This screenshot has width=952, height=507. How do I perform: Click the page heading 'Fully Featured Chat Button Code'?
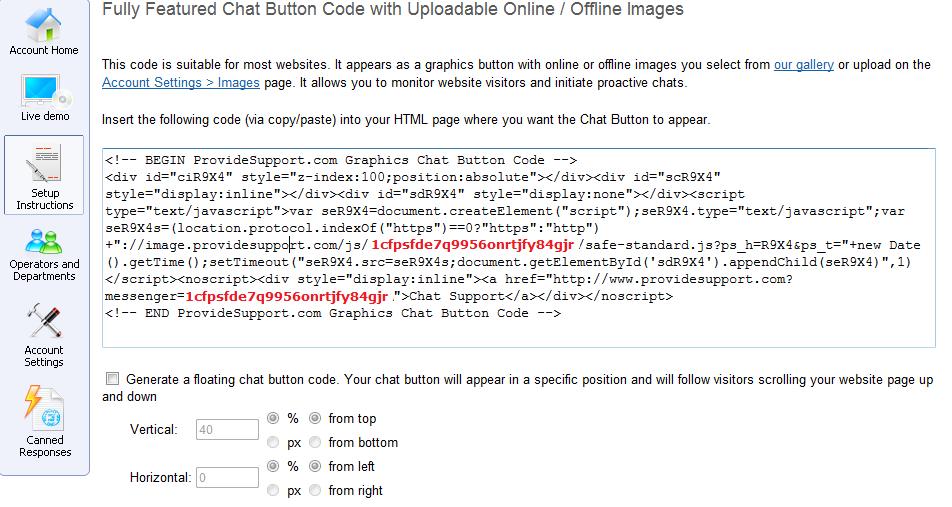tap(393, 9)
